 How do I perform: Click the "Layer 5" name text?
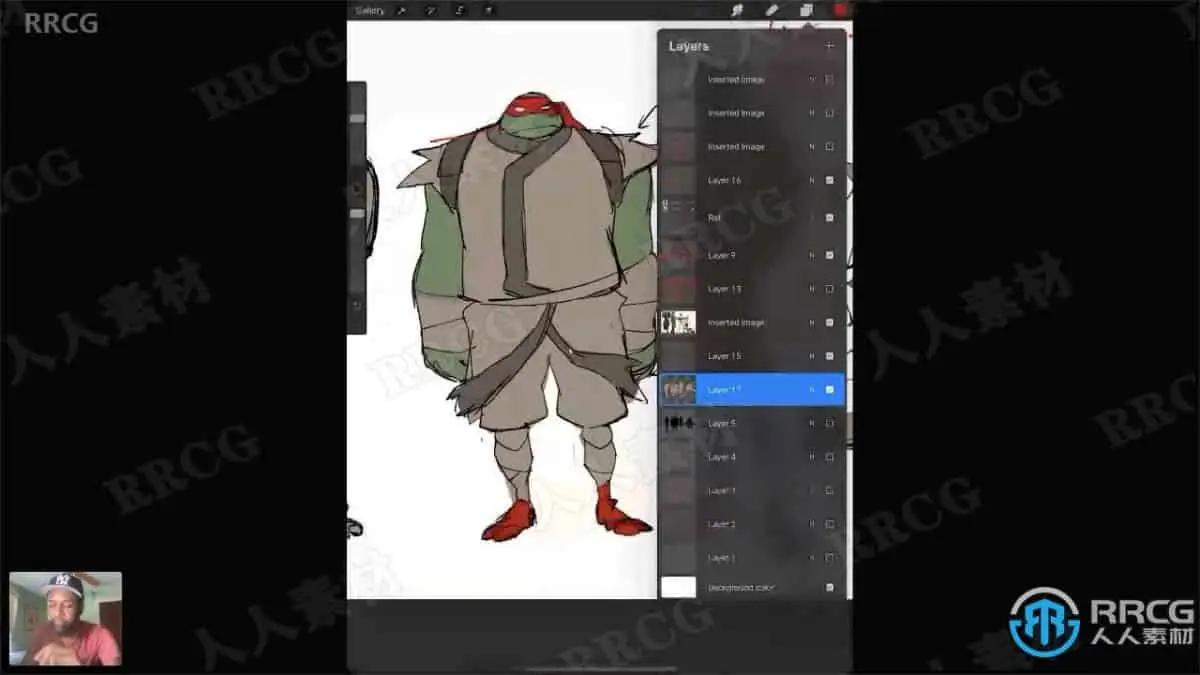pos(722,423)
